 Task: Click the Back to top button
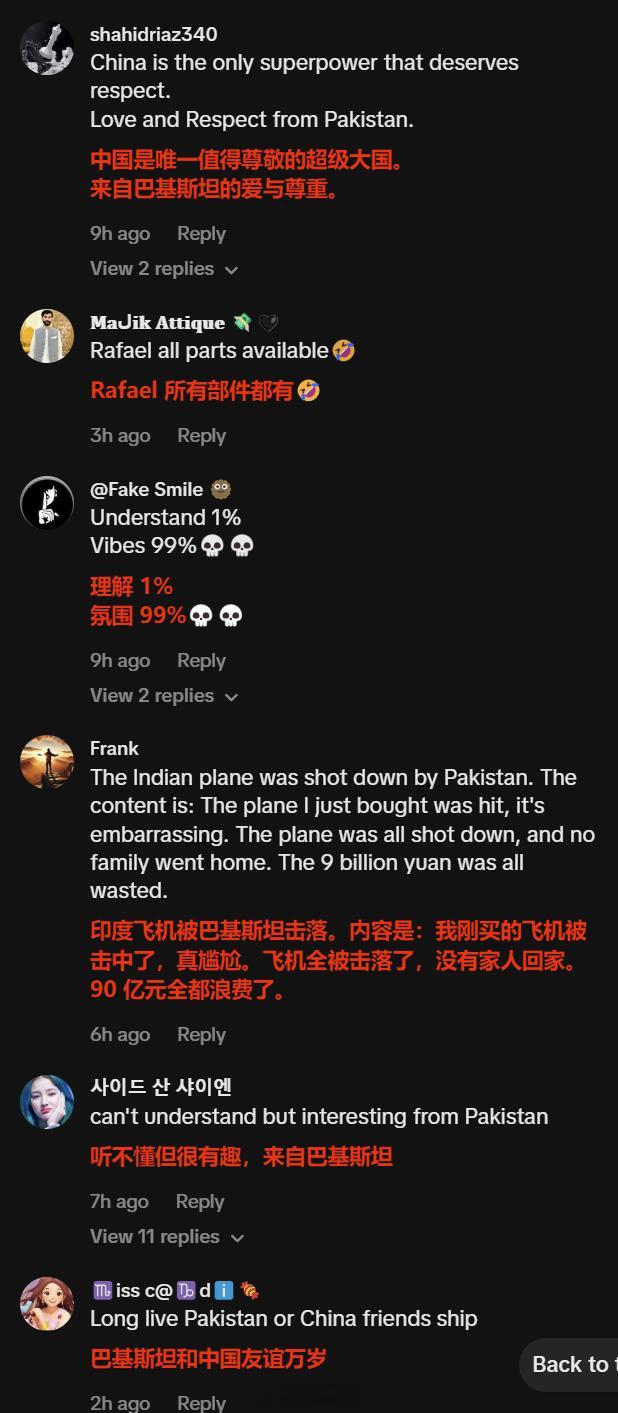coord(569,1365)
